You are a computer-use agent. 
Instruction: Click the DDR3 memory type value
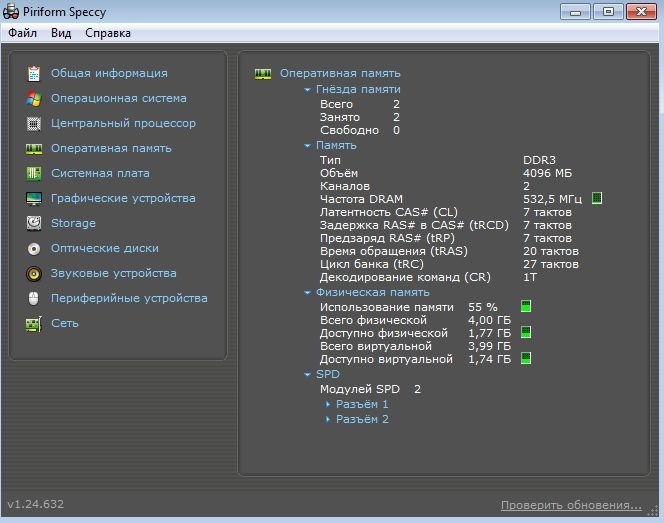coord(539,160)
